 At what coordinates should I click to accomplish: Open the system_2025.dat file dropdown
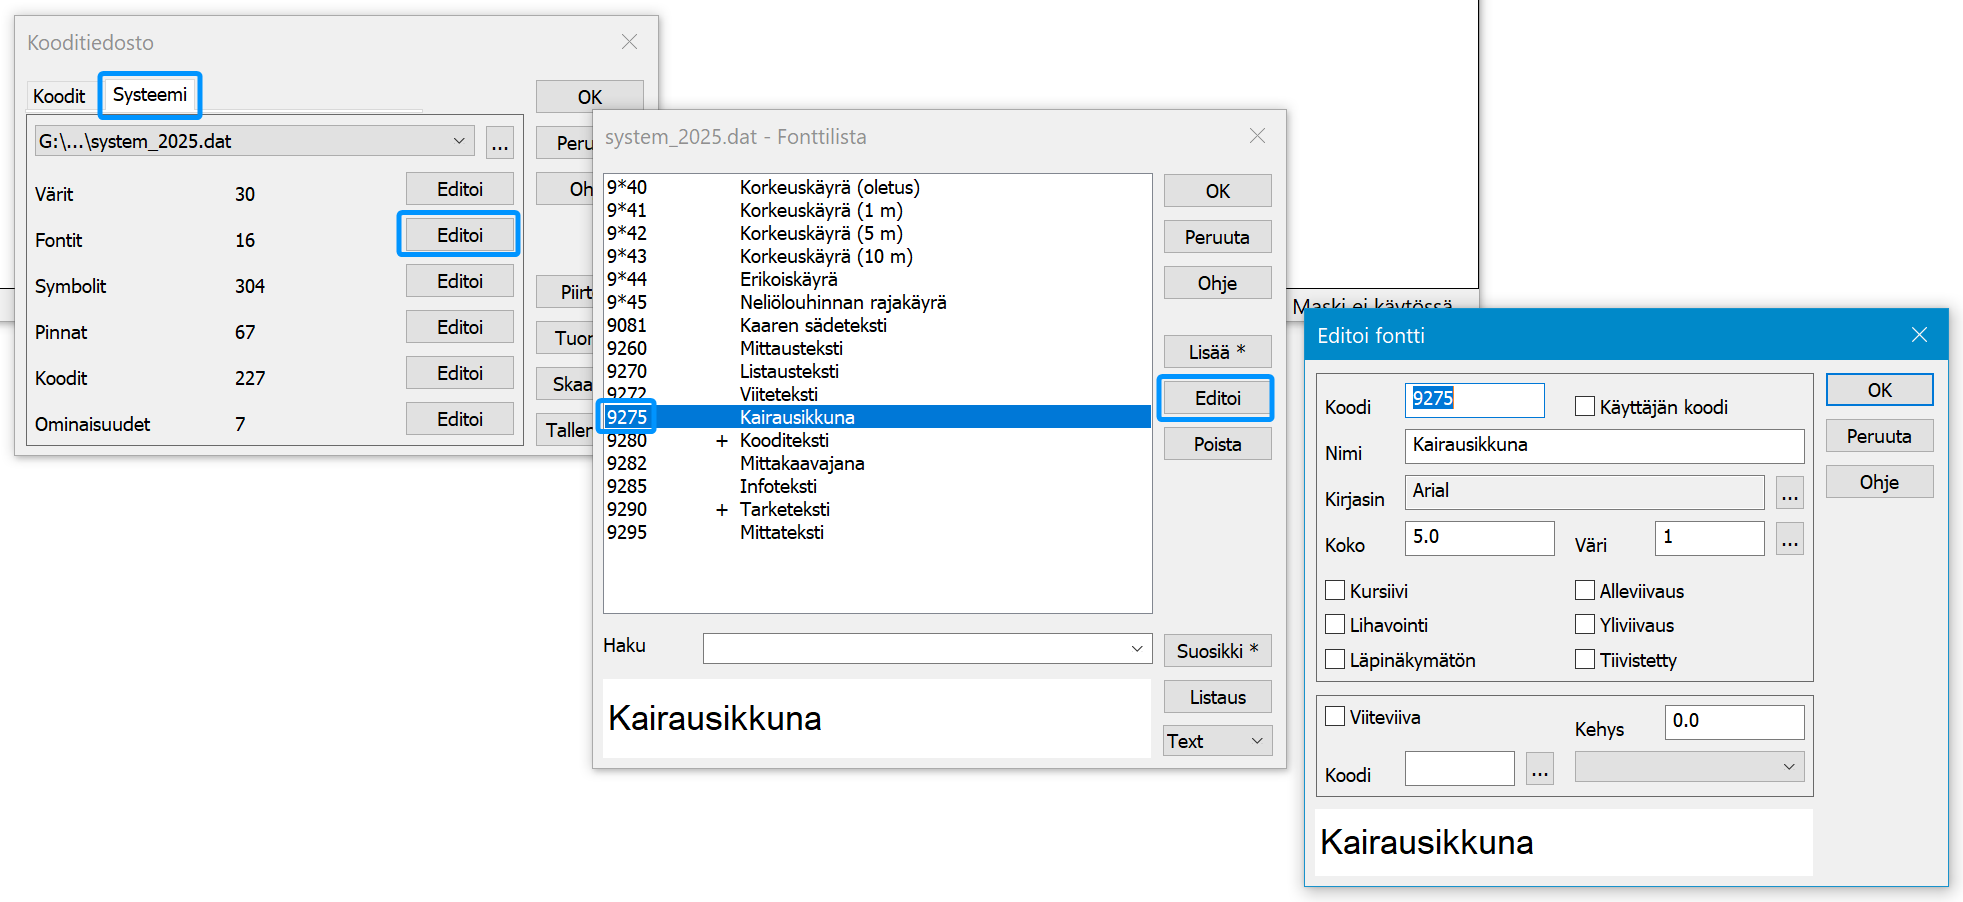pyautogui.click(x=458, y=141)
